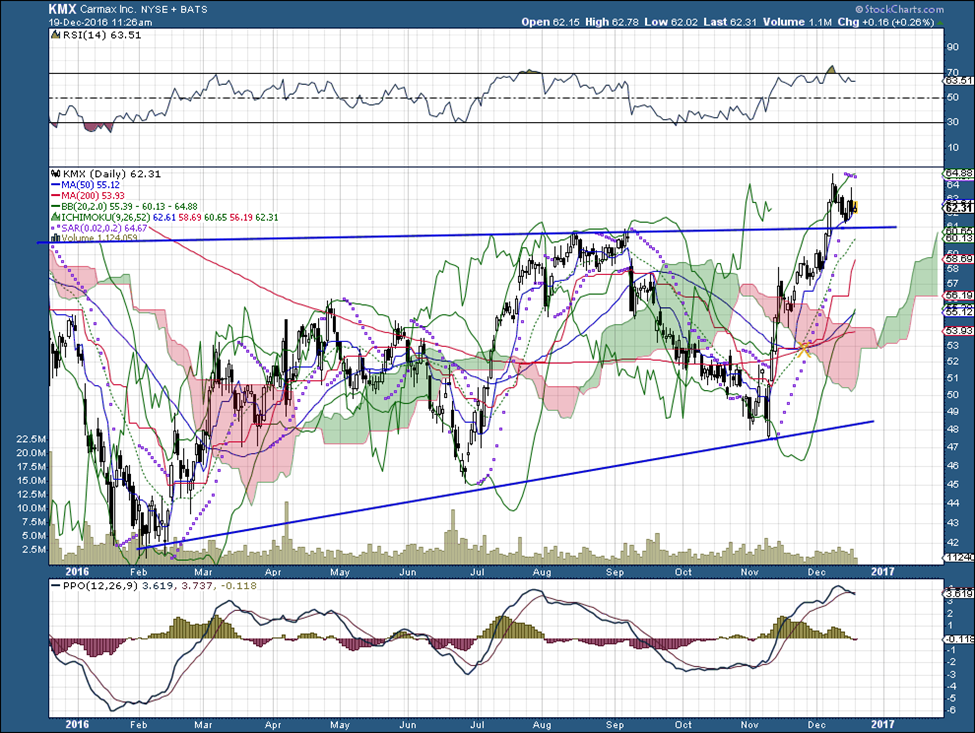Click the 42 label on price axis

[x=952, y=543]
